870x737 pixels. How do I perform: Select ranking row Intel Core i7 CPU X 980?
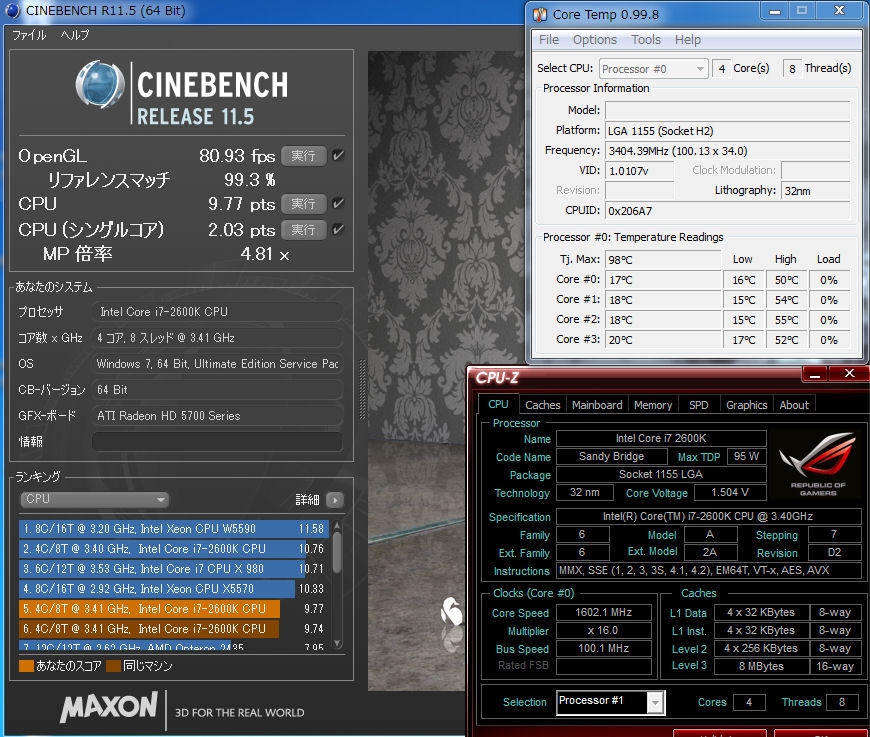[x=174, y=568]
